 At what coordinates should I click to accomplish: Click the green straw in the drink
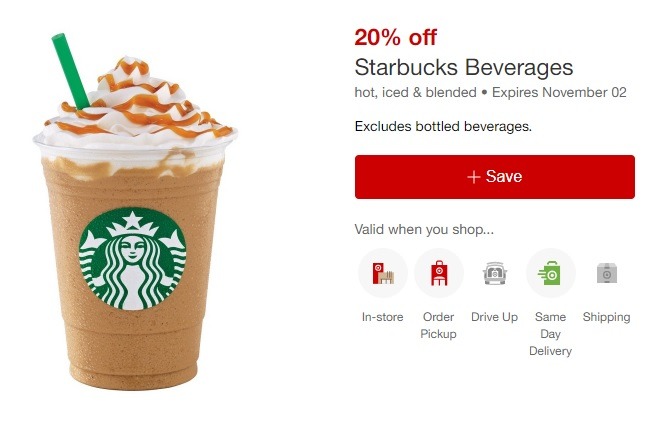click(70, 71)
